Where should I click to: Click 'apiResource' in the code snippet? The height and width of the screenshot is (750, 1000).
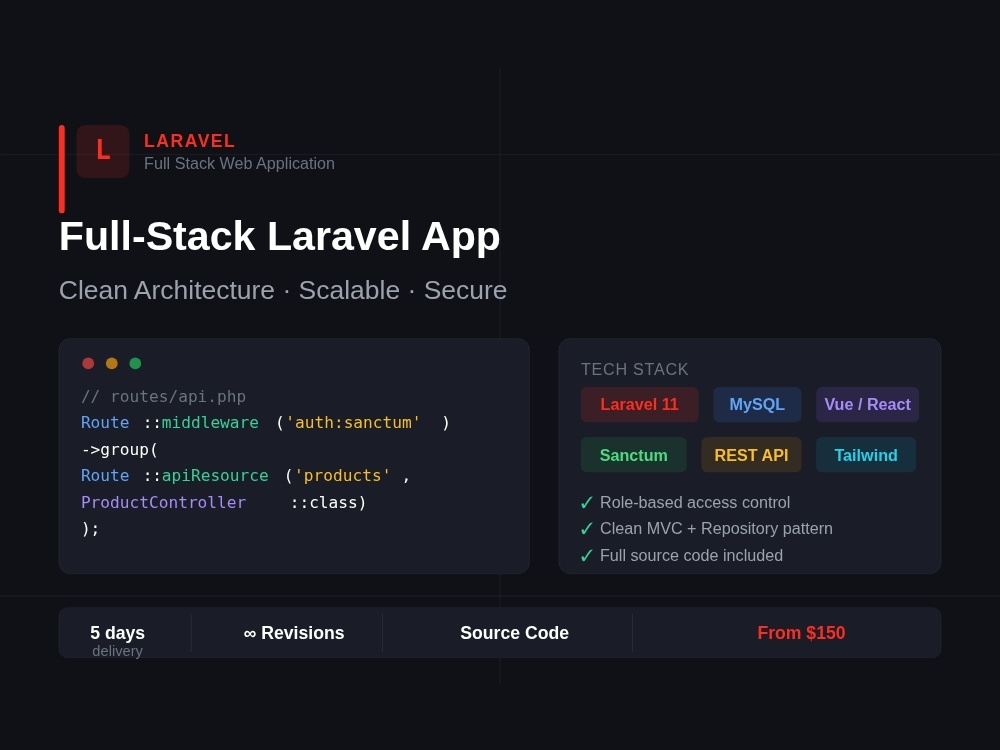215,476
